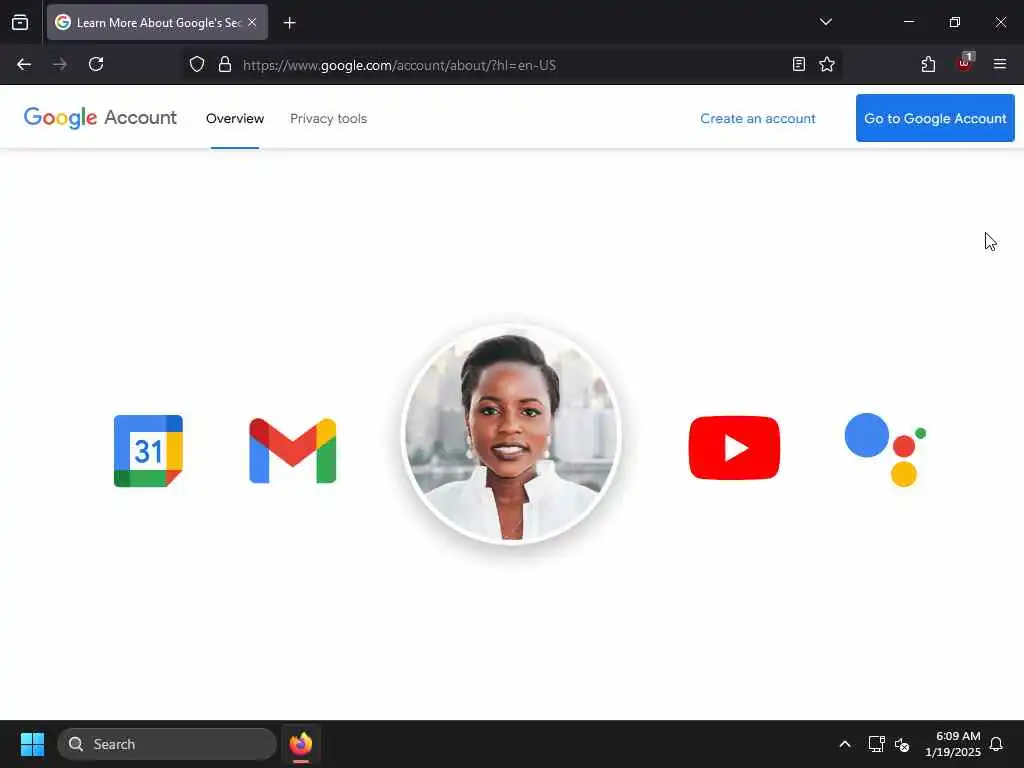Bookmark this page with star icon
The width and height of the screenshot is (1024, 768).
(827, 64)
